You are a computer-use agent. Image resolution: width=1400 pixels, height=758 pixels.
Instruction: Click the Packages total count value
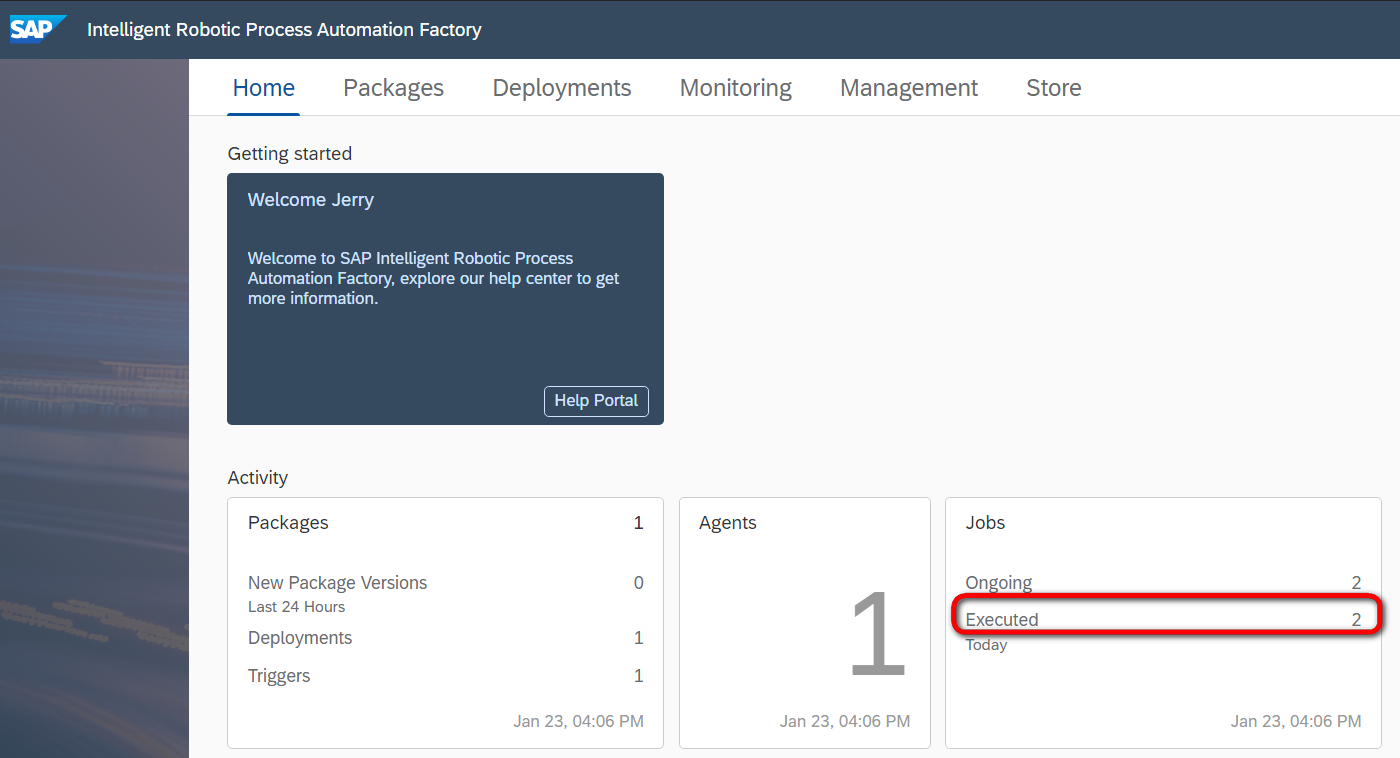639,523
